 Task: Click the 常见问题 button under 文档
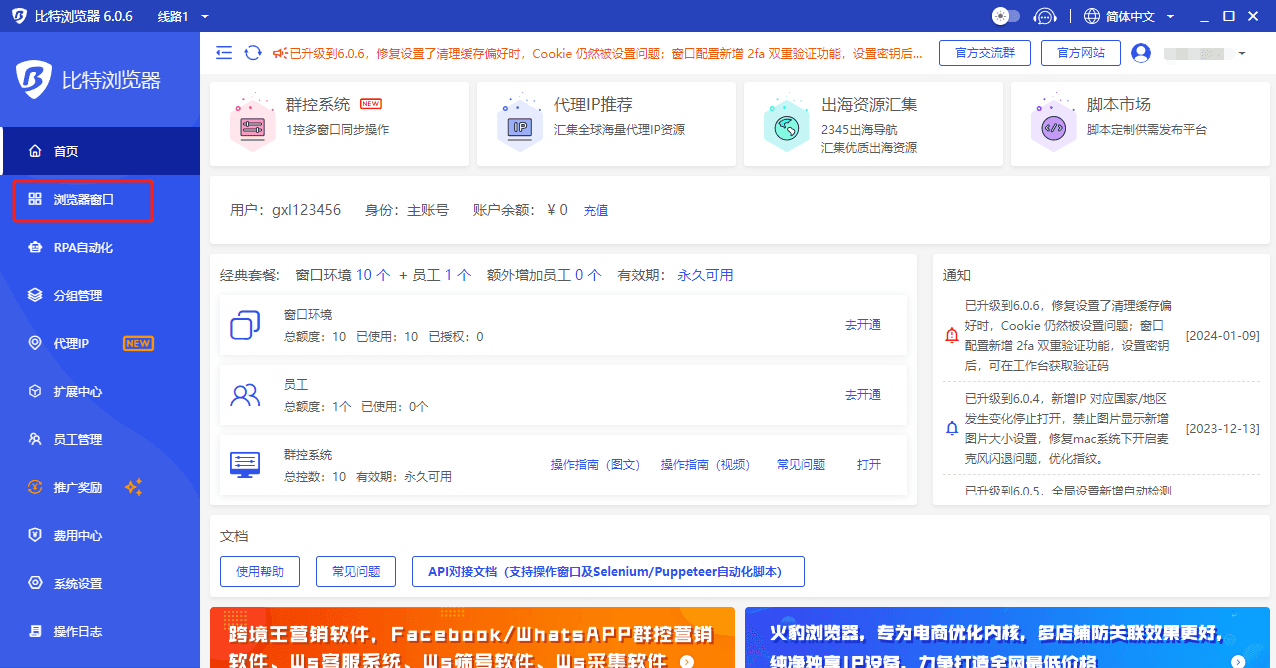pos(356,571)
